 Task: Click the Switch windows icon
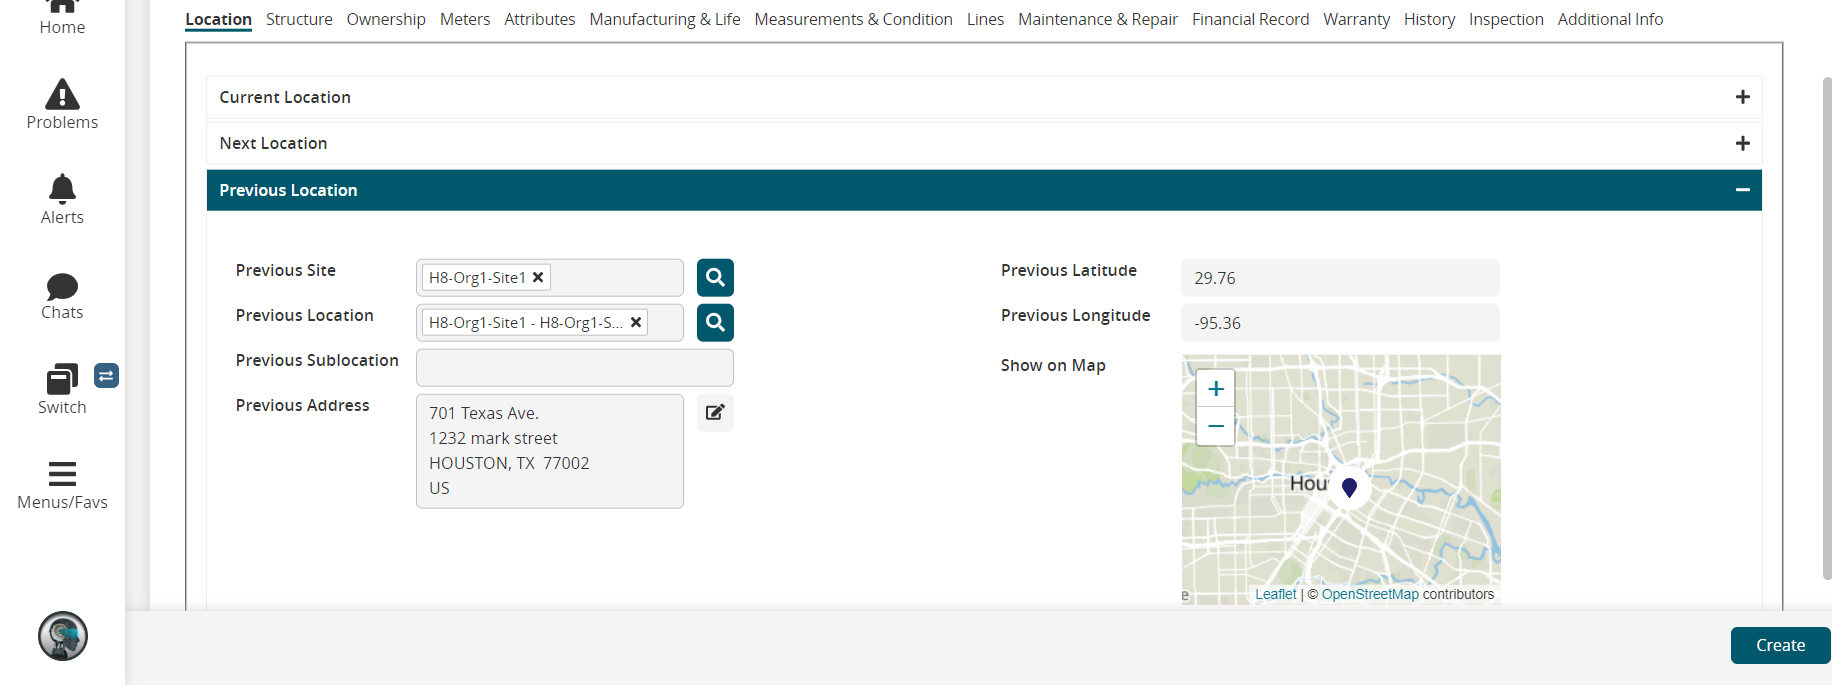tap(62, 379)
